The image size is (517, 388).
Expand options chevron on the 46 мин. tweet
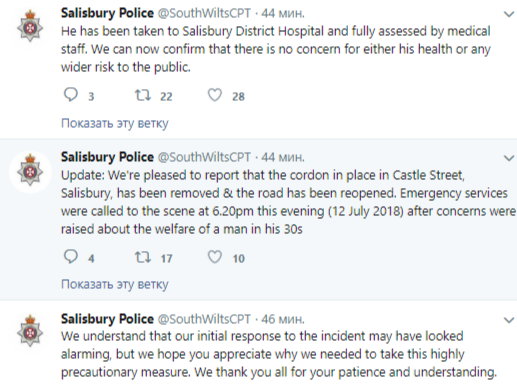click(x=509, y=320)
